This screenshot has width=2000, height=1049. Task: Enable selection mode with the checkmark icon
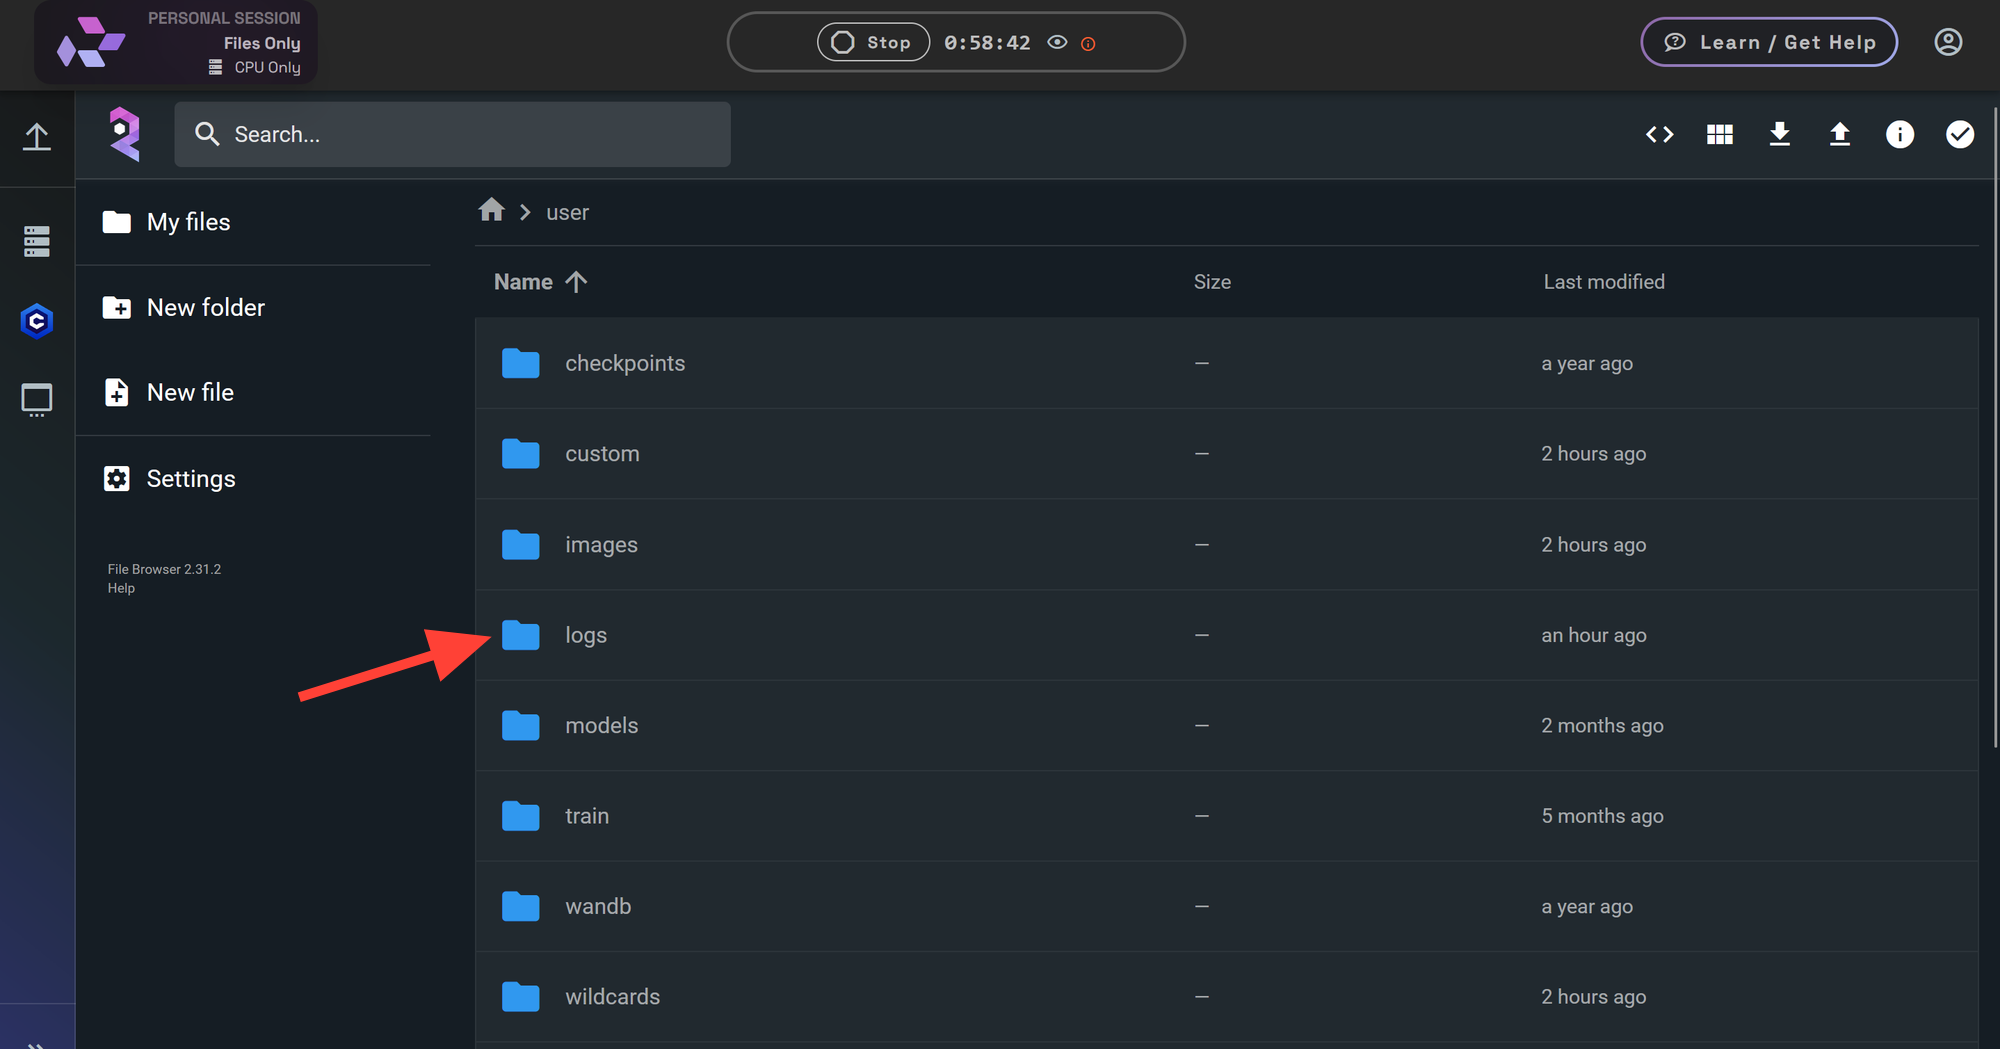tap(1960, 134)
